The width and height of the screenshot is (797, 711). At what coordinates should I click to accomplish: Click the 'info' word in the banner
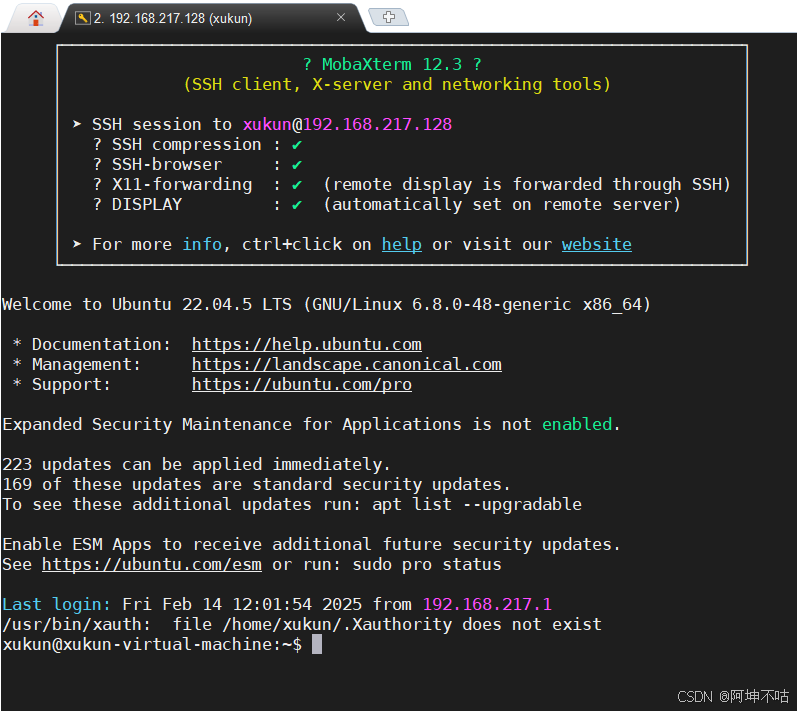pos(202,244)
